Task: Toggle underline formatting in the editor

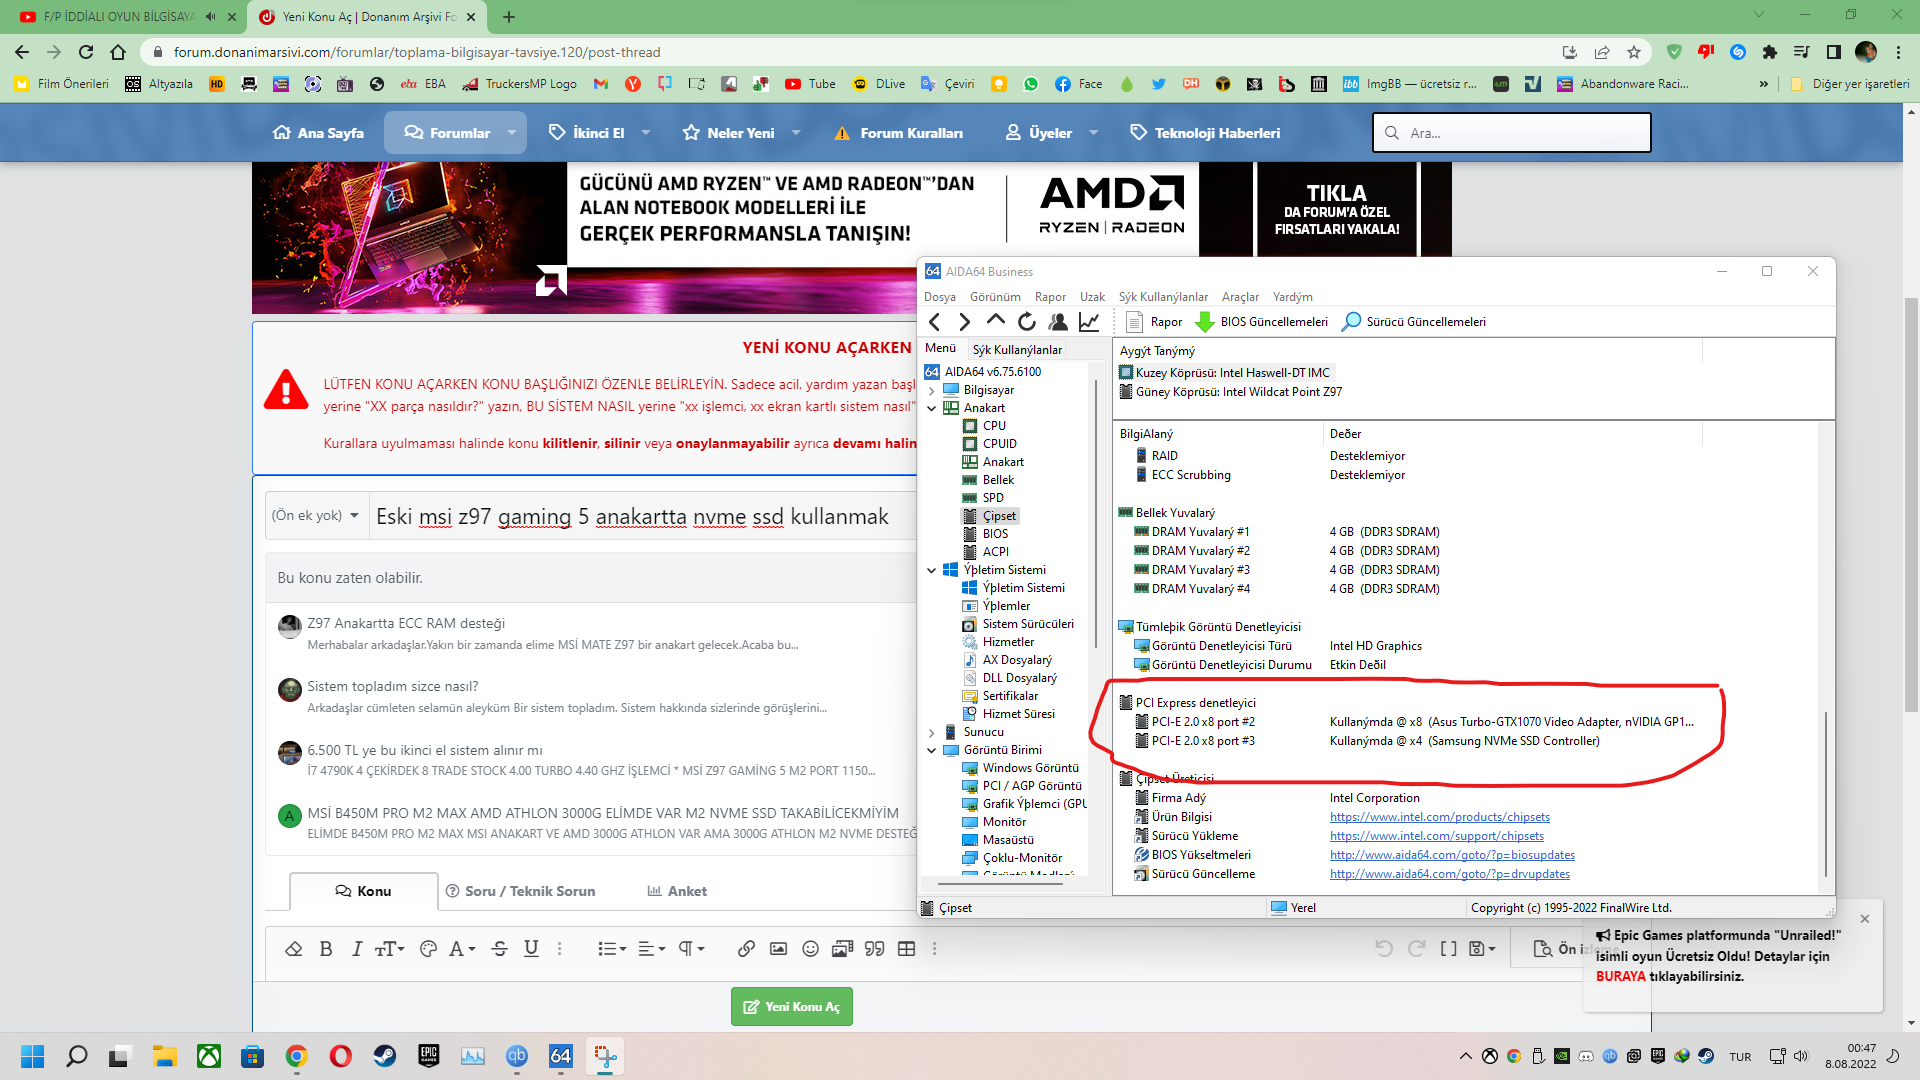Action: (x=531, y=949)
